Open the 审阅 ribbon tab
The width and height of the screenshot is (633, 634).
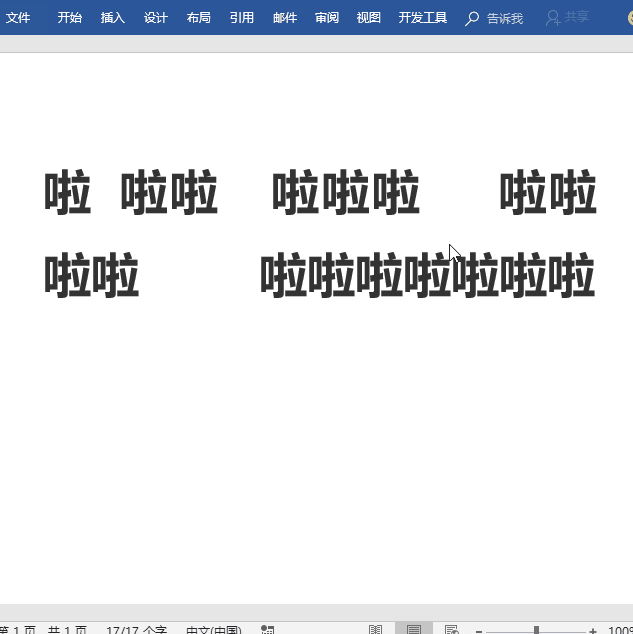[327, 17]
